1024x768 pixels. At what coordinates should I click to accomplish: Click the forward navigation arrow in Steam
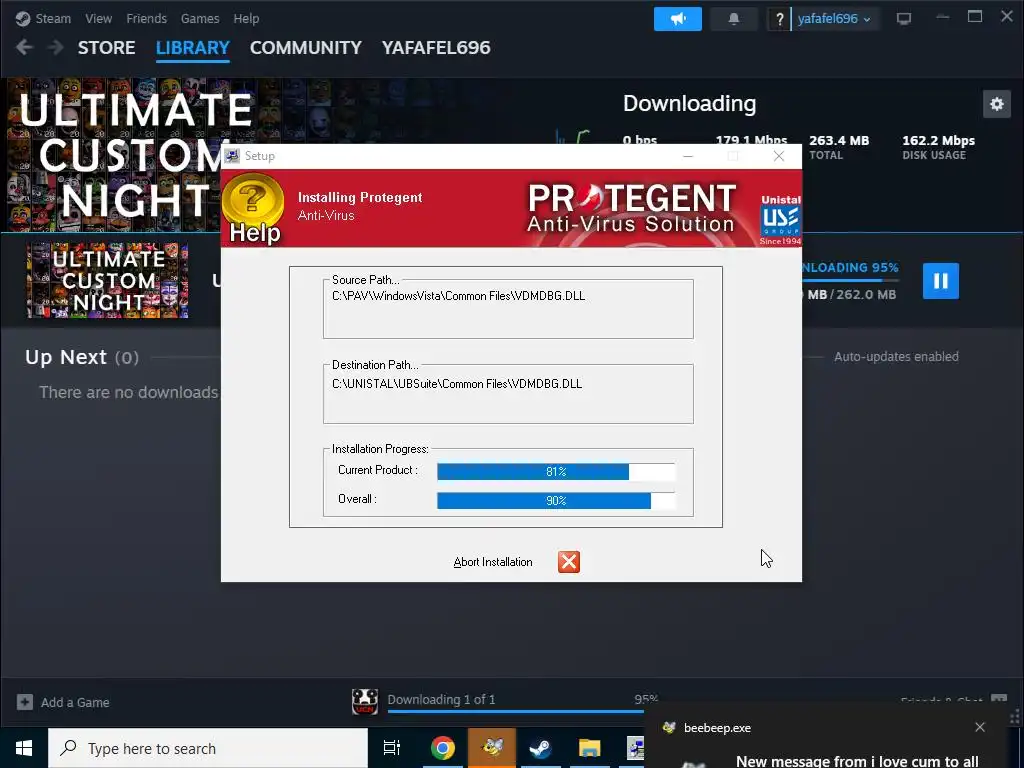(56, 47)
